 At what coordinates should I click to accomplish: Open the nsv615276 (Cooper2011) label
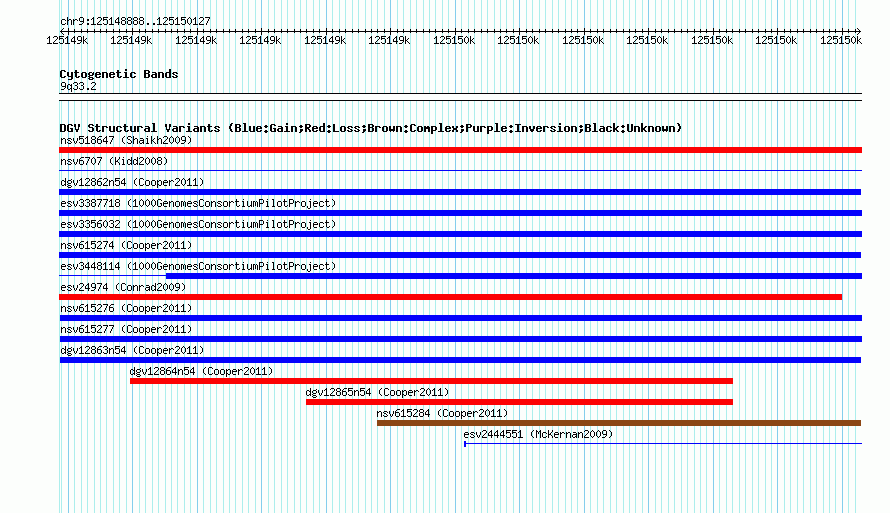[x=126, y=308]
